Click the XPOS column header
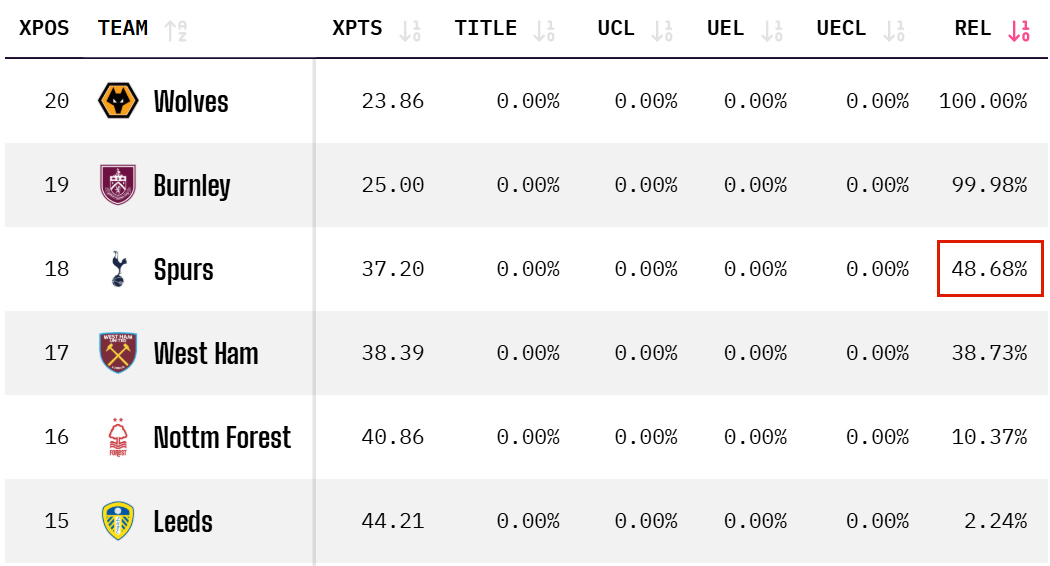The image size is (1050, 566). click(44, 28)
